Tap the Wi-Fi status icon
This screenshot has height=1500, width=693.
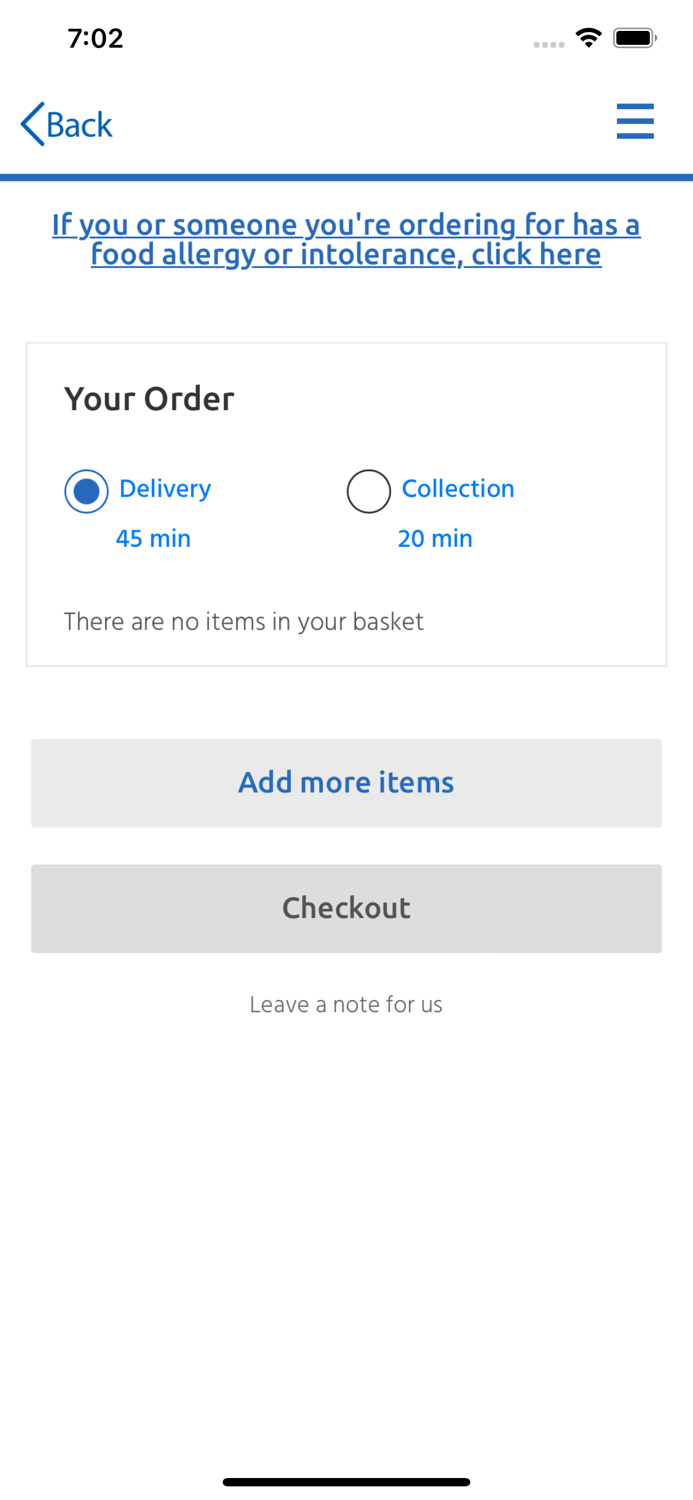589,38
